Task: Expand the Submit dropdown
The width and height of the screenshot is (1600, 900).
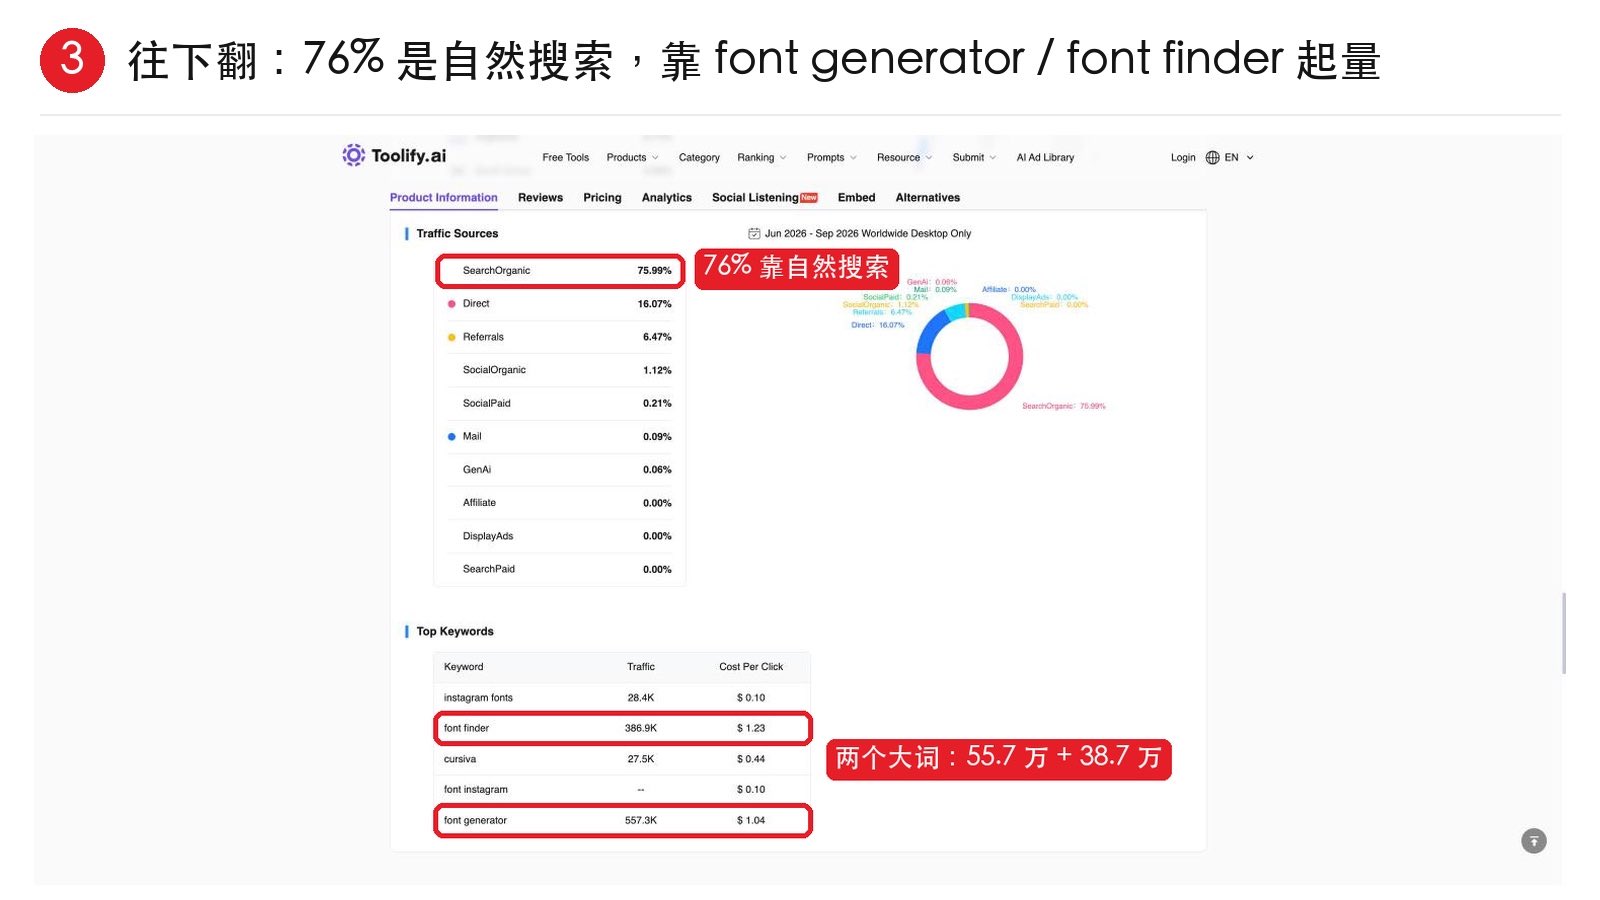Action: tap(973, 157)
